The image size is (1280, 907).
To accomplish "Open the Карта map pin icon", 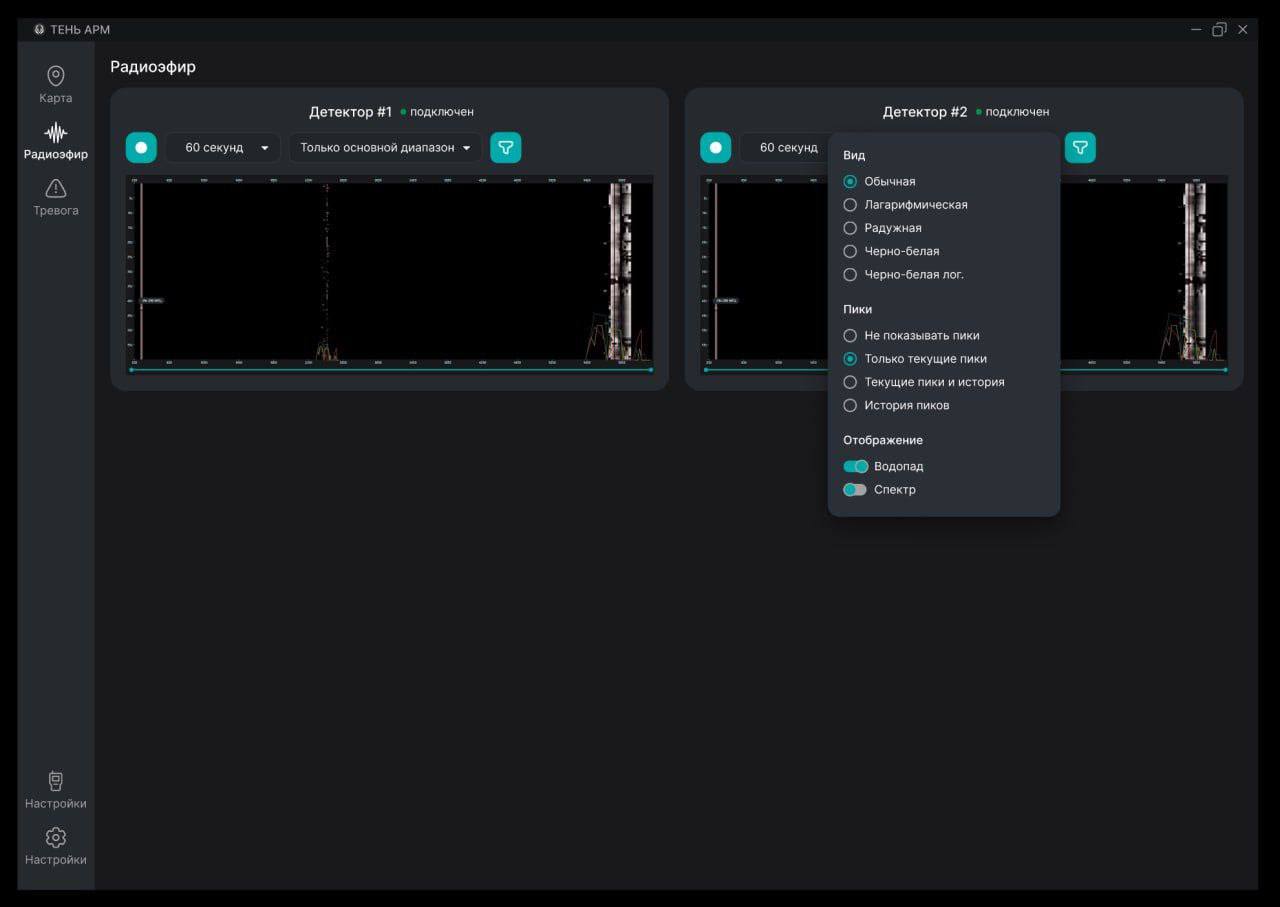I will click(56, 77).
